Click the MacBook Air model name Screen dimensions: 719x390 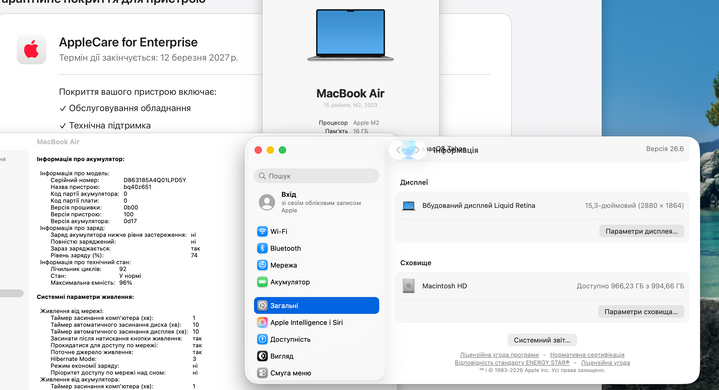(x=350, y=93)
